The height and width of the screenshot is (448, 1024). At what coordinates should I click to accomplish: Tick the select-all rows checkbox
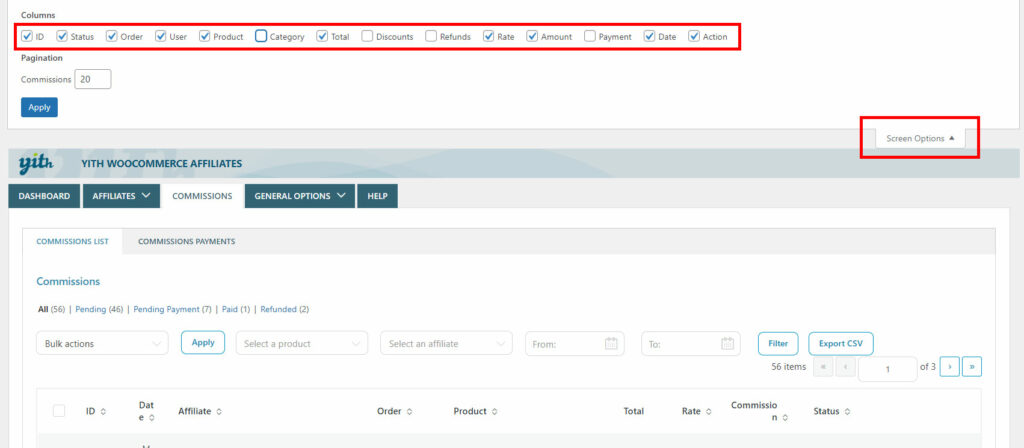[x=59, y=411]
